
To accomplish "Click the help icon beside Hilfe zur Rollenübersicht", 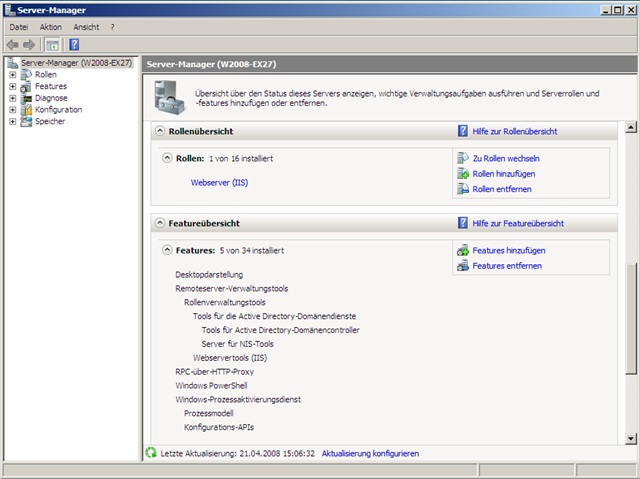I will 463,131.
